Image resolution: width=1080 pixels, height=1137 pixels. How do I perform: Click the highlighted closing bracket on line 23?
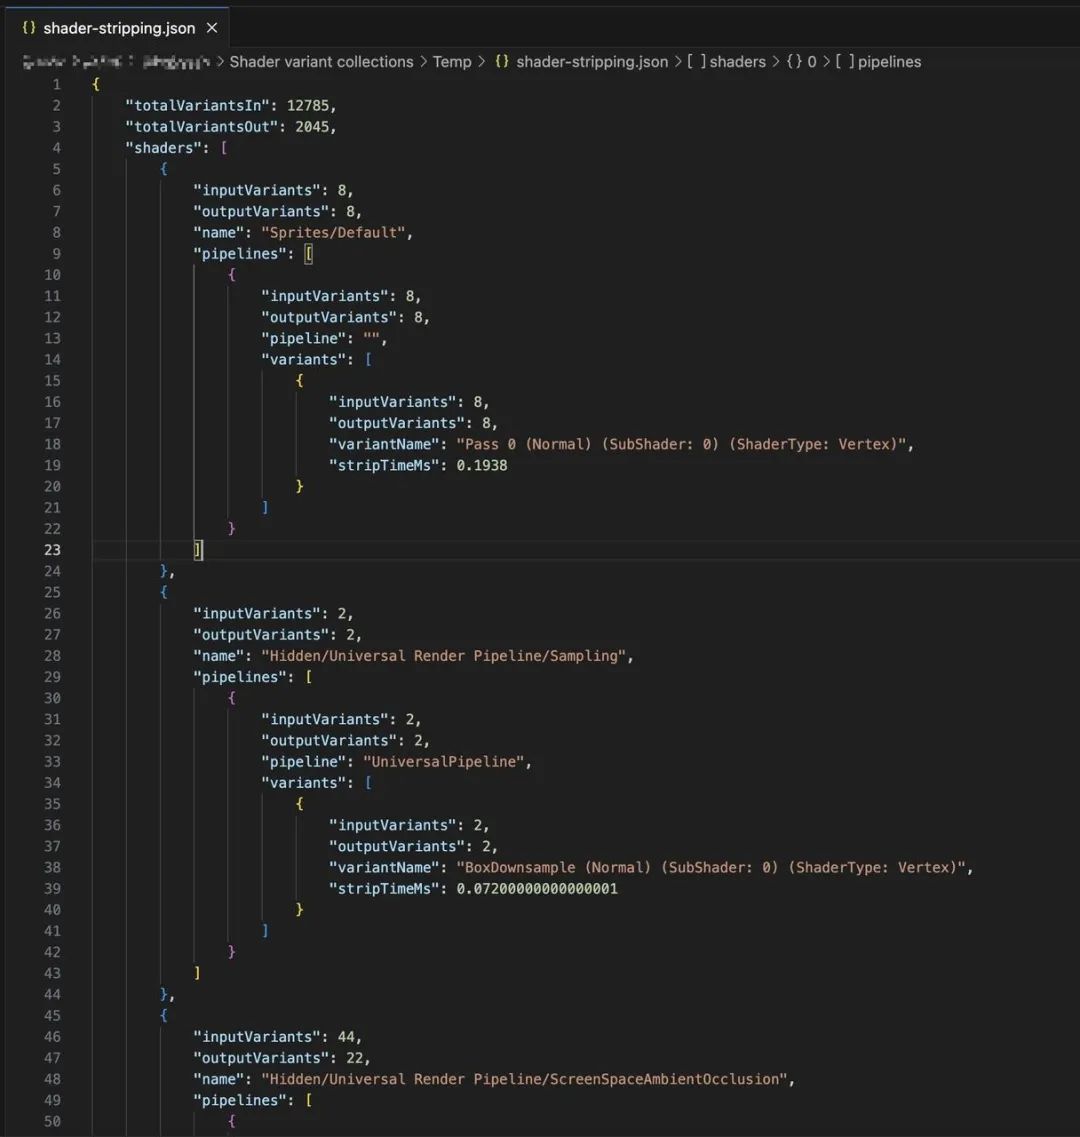(198, 550)
